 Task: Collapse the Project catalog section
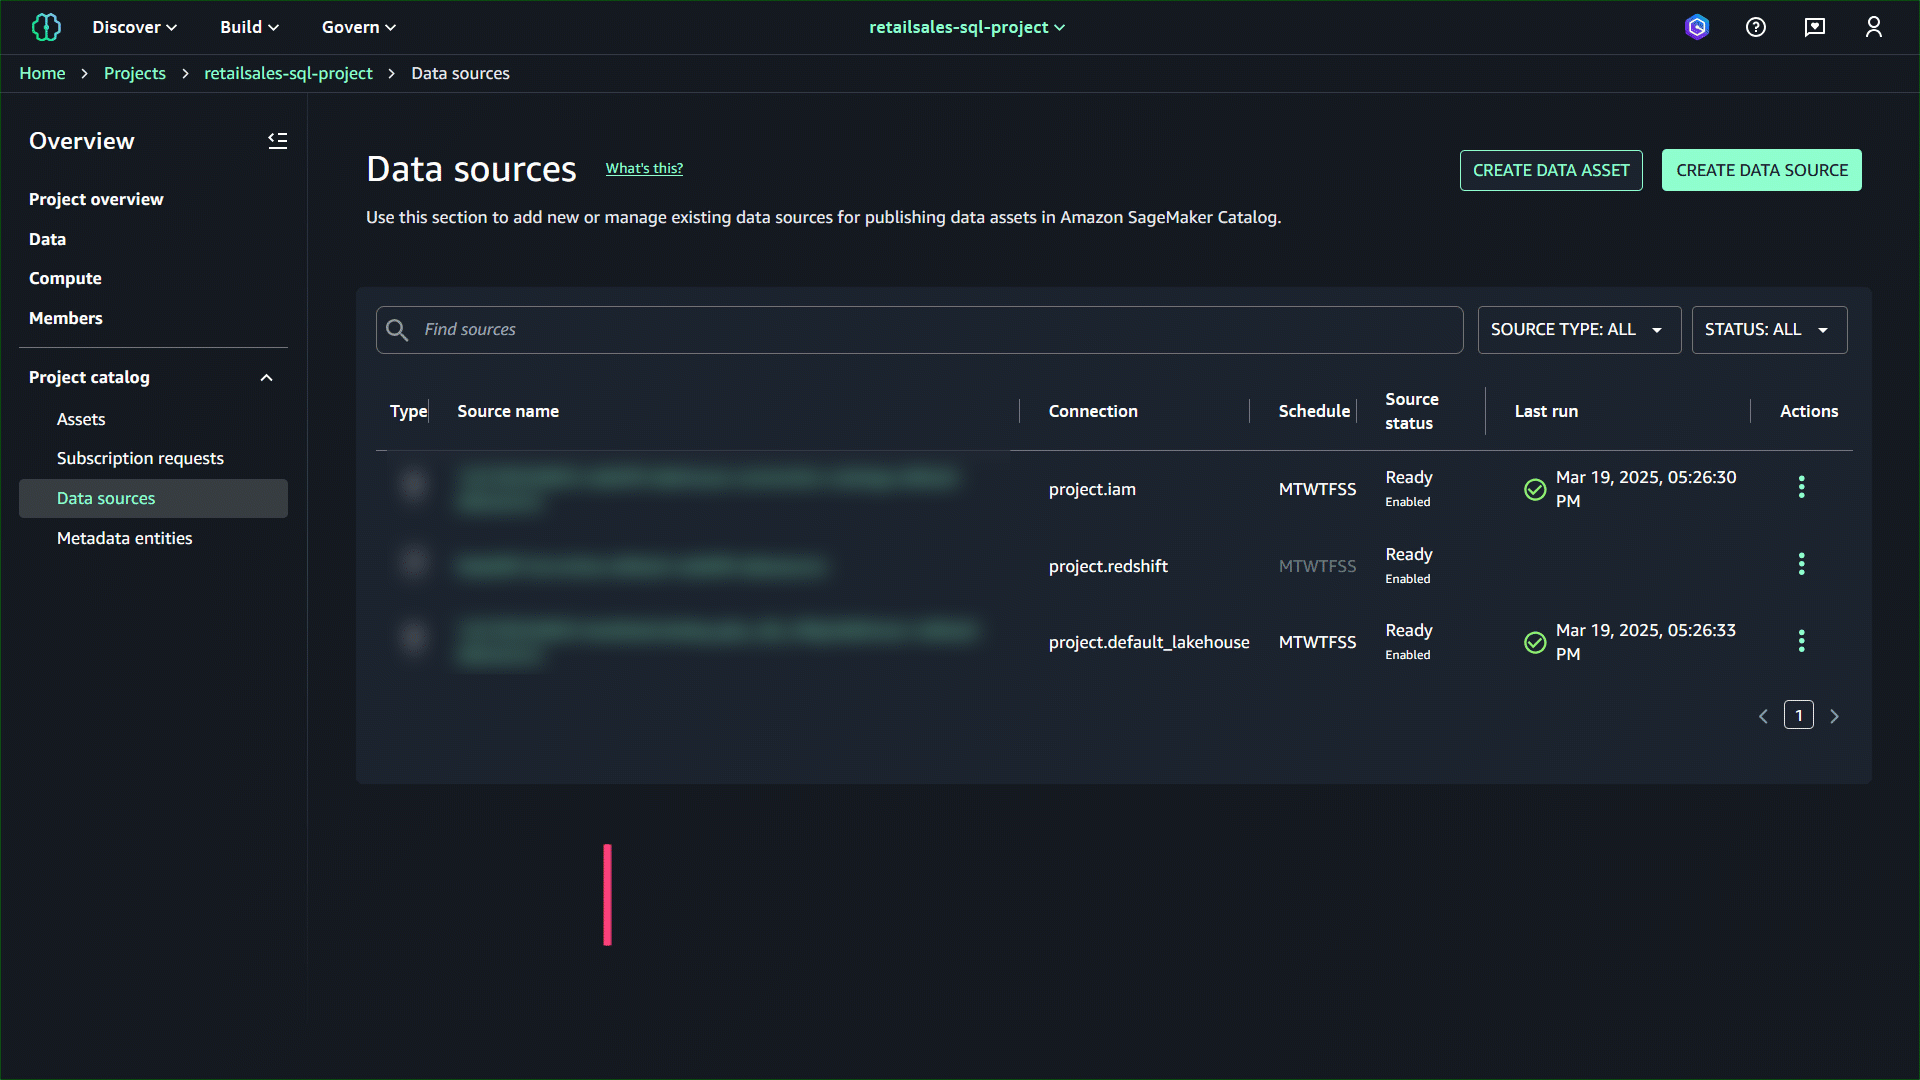tap(266, 378)
